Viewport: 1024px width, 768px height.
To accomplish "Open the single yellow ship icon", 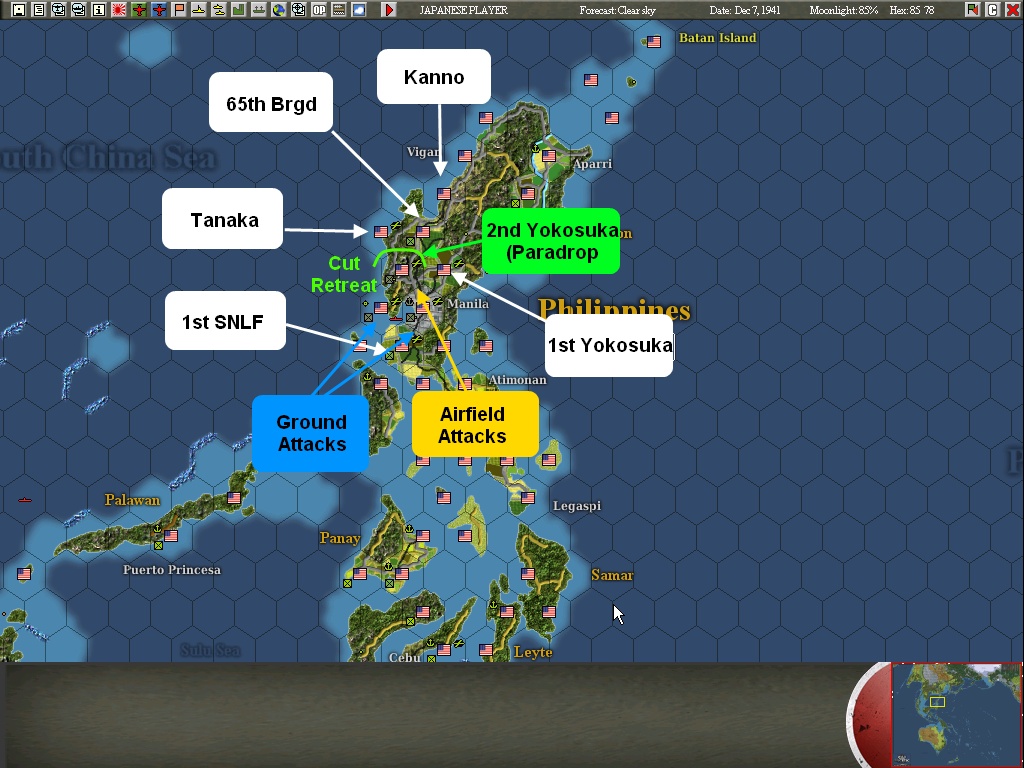I will click(199, 10).
